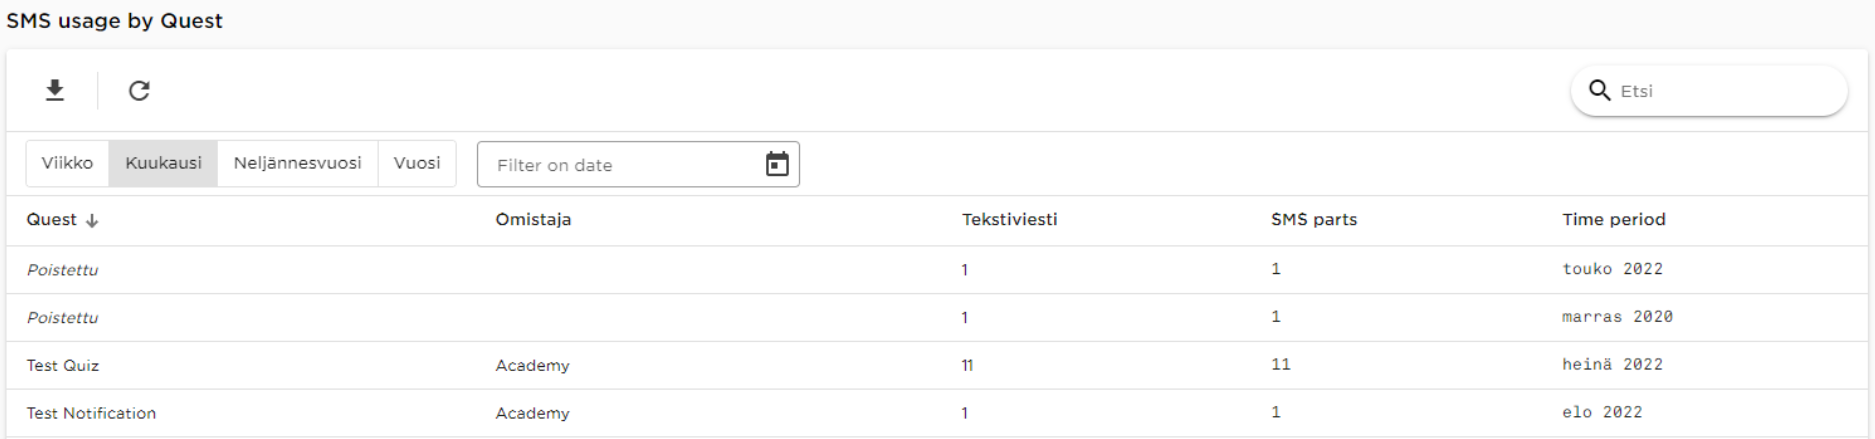Select Poistettu row from touko 2022
Image resolution: width=1875 pixels, height=439 pixels.
(937, 270)
